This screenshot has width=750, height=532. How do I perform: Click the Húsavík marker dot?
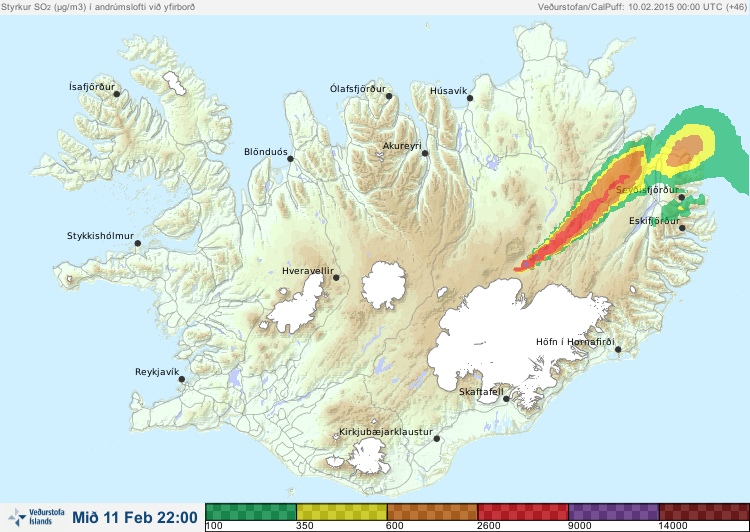pyautogui.click(x=470, y=98)
